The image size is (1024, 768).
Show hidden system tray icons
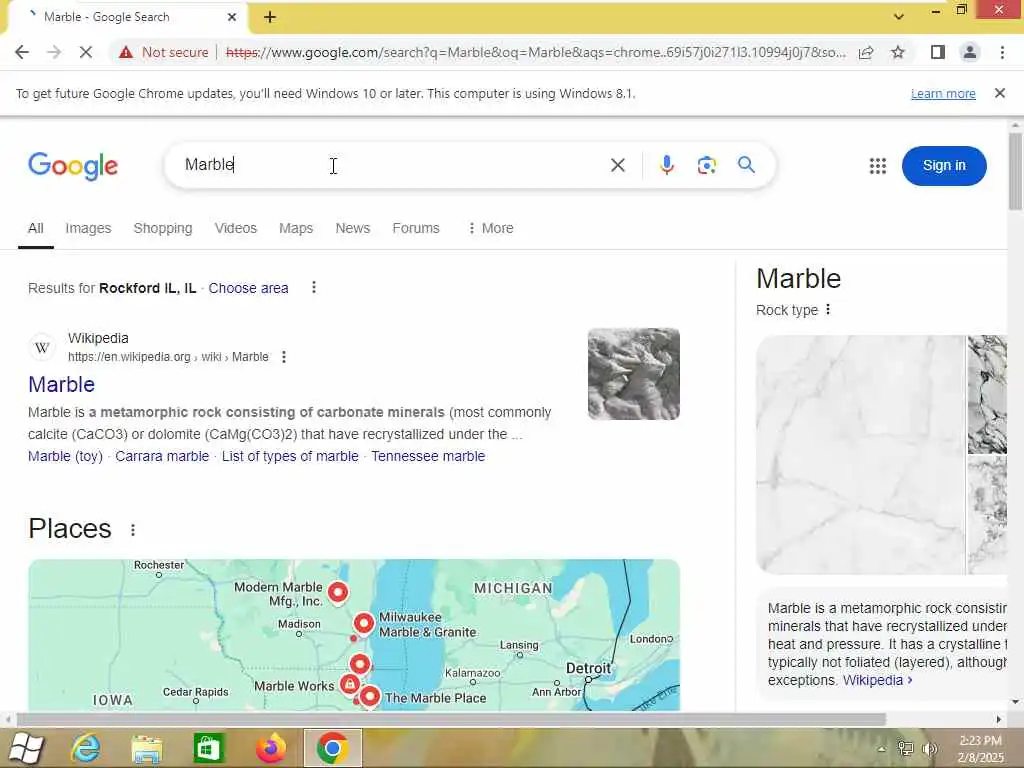pyautogui.click(x=882, y=749)
